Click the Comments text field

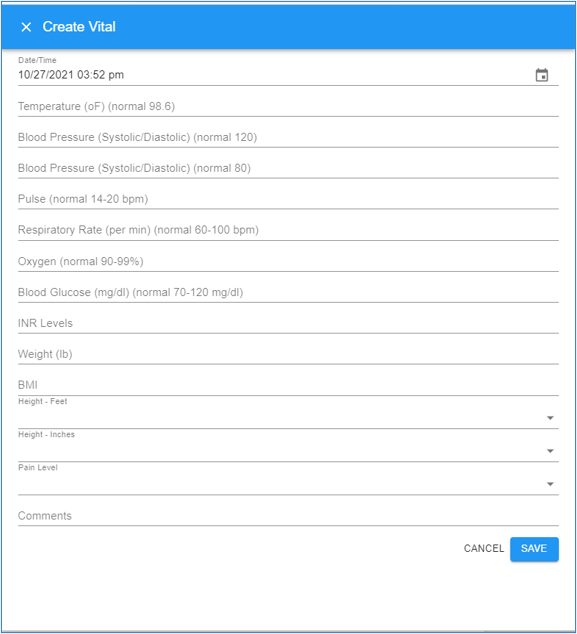point(288,516)
